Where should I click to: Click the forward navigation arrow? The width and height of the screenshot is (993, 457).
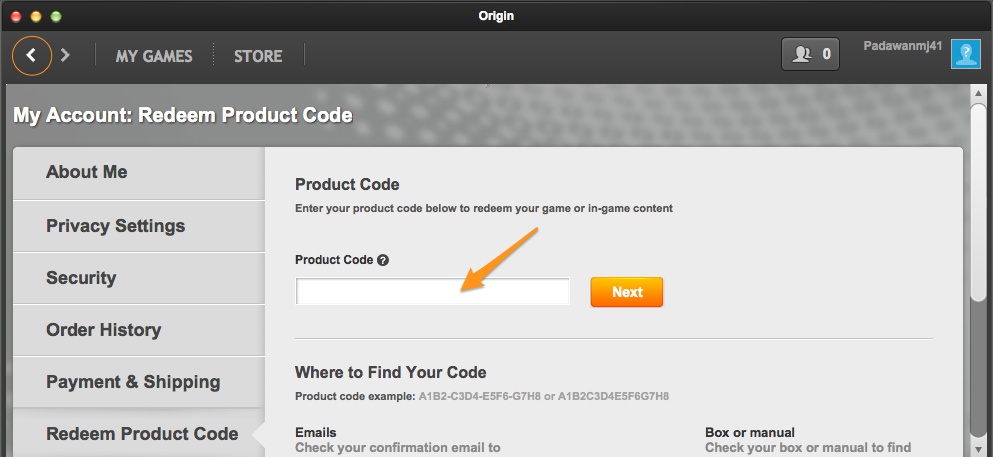pos(65,55)
